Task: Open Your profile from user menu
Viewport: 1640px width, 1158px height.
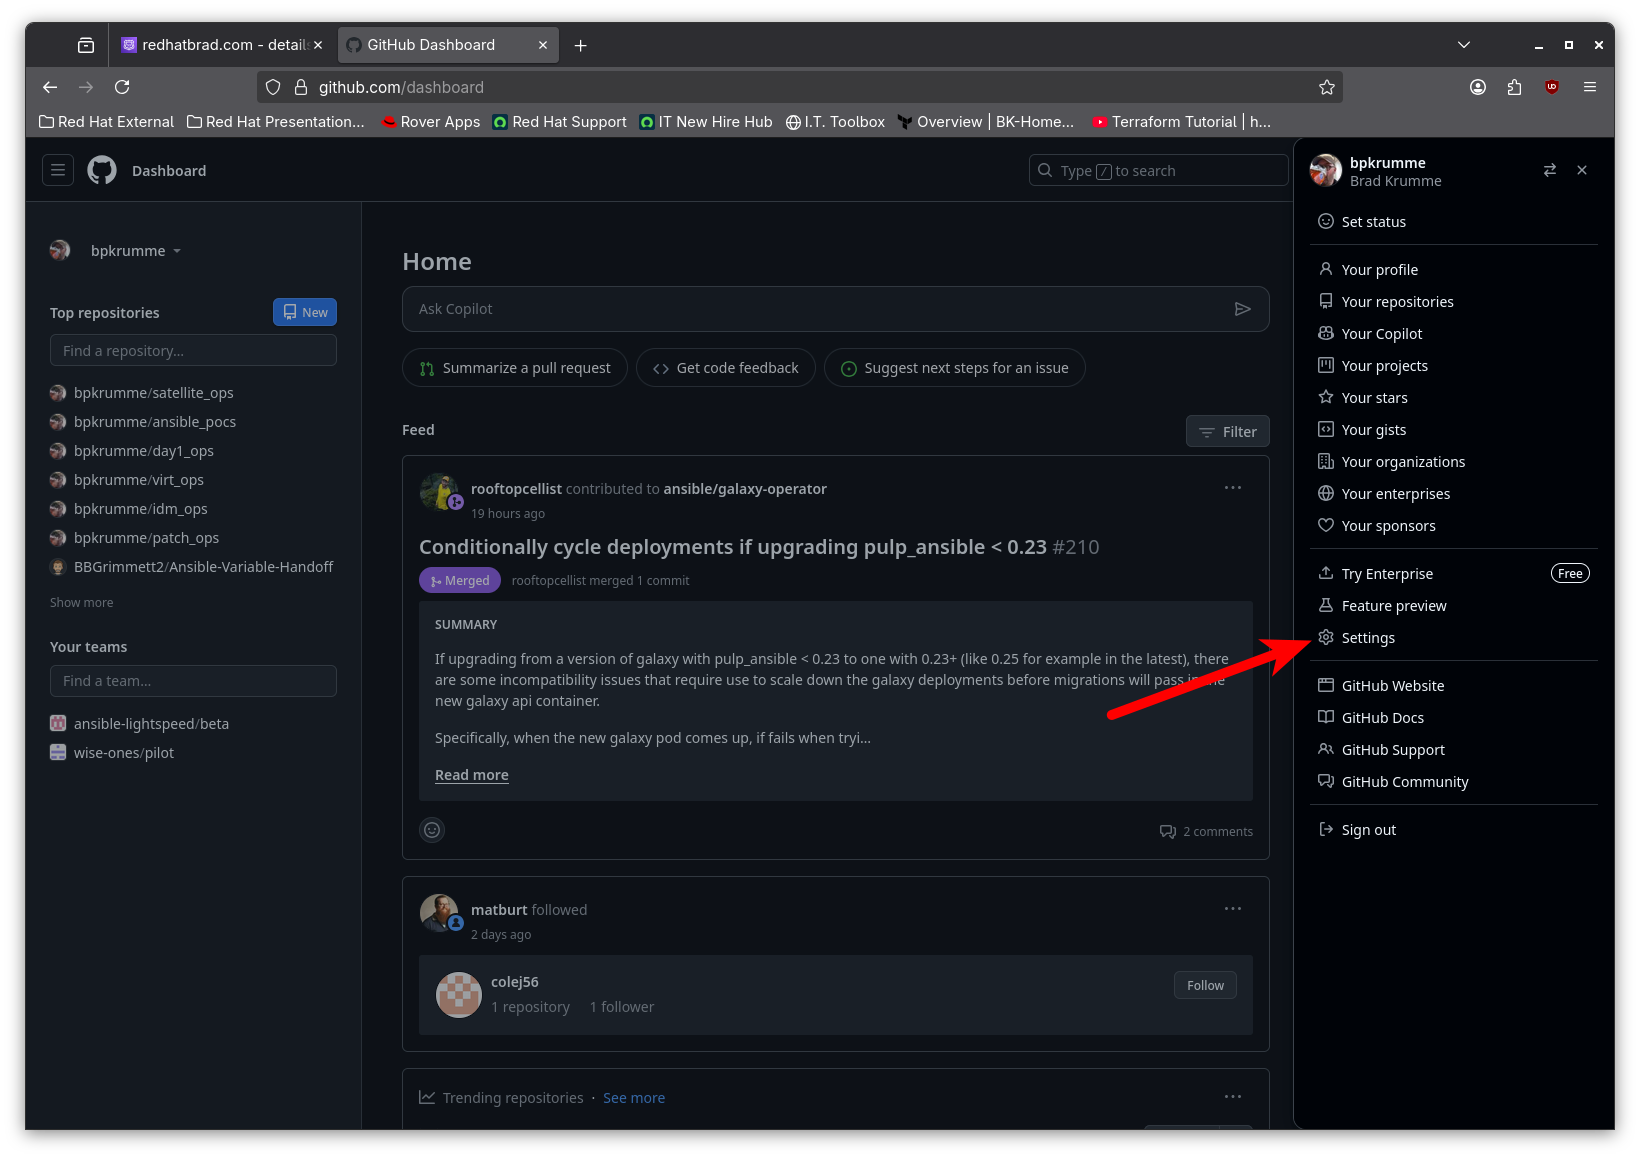Action: pos(1454,269)
